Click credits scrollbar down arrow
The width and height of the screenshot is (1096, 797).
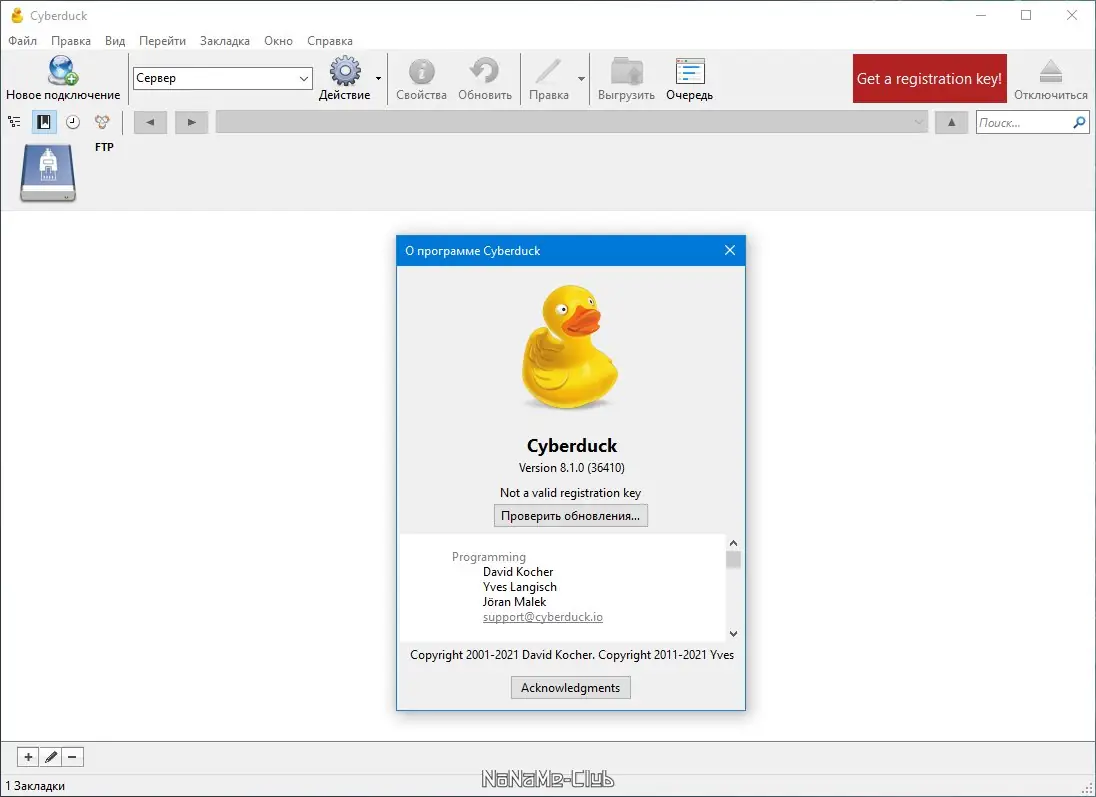(733, 633)
